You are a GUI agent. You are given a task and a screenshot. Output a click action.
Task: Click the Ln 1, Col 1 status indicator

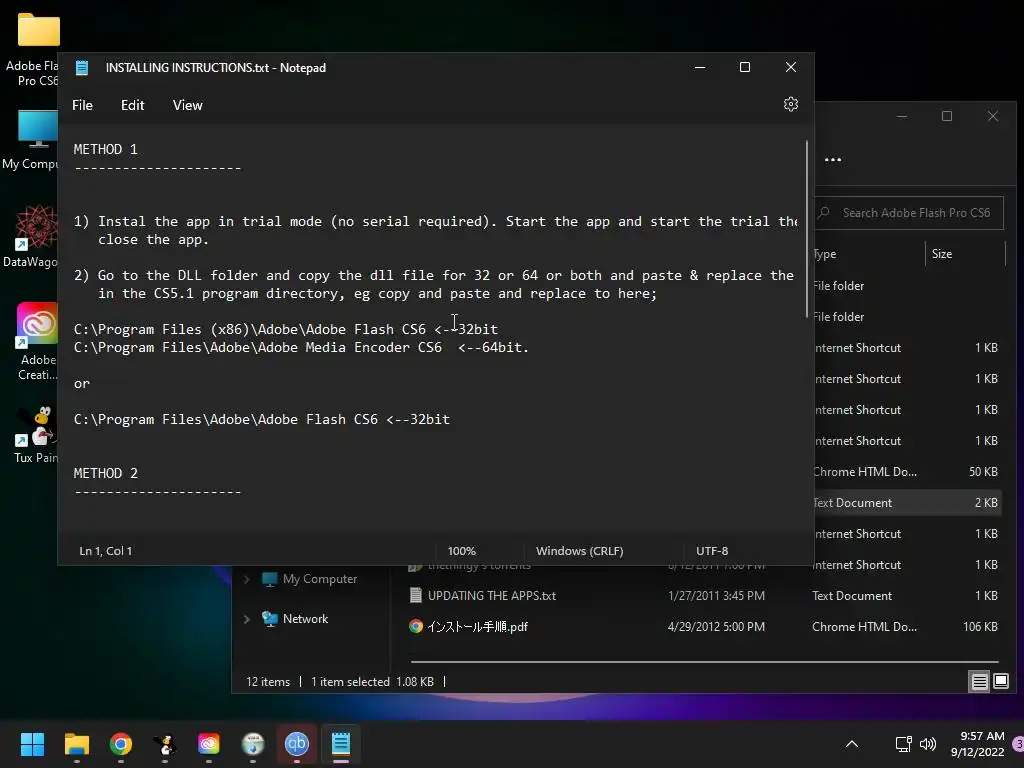106,551
